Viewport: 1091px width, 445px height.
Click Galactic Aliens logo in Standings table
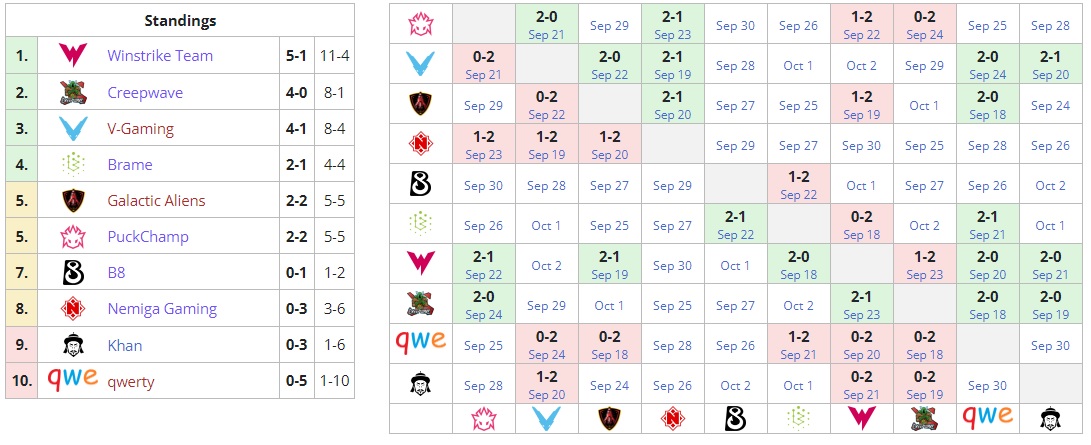[x=72, y=201]
